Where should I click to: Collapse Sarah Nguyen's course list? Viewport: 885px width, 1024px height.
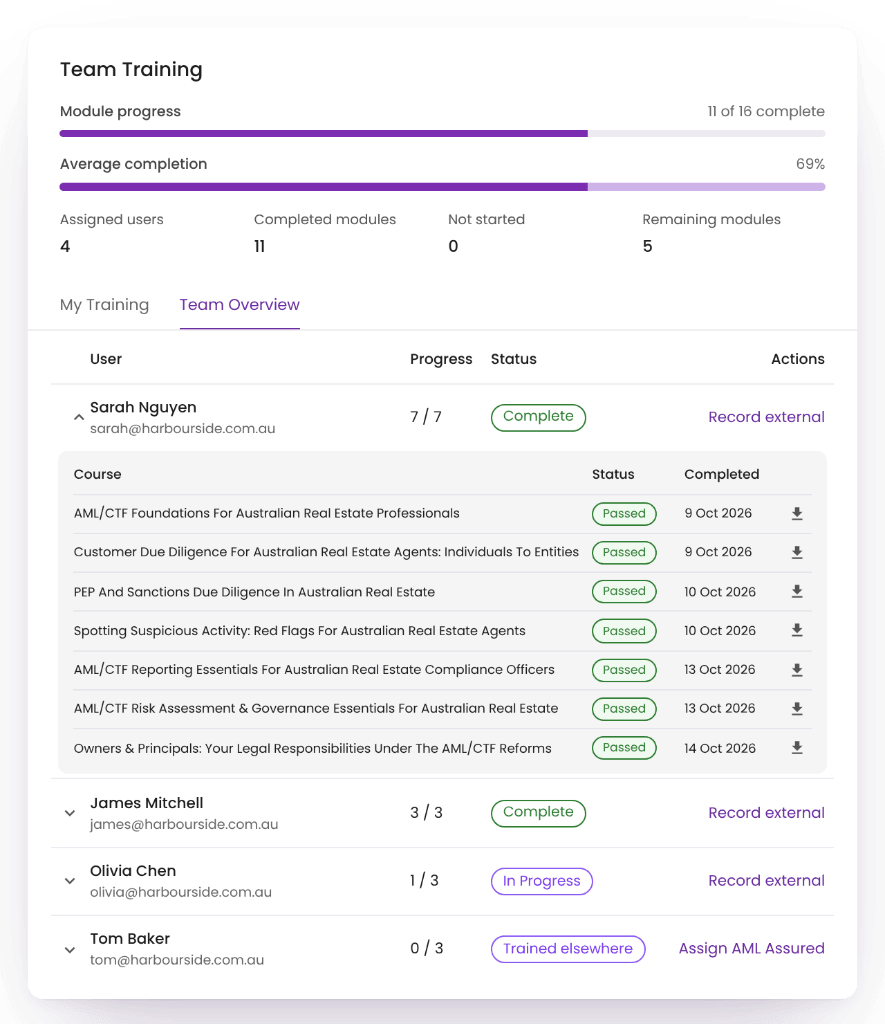coord(78,417)
